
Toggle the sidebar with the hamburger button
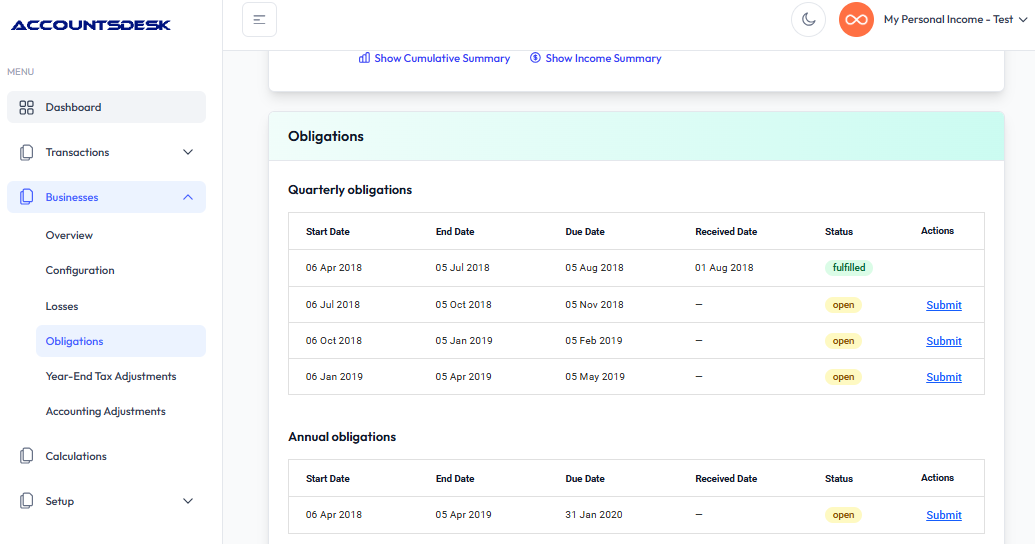point(259,20)
